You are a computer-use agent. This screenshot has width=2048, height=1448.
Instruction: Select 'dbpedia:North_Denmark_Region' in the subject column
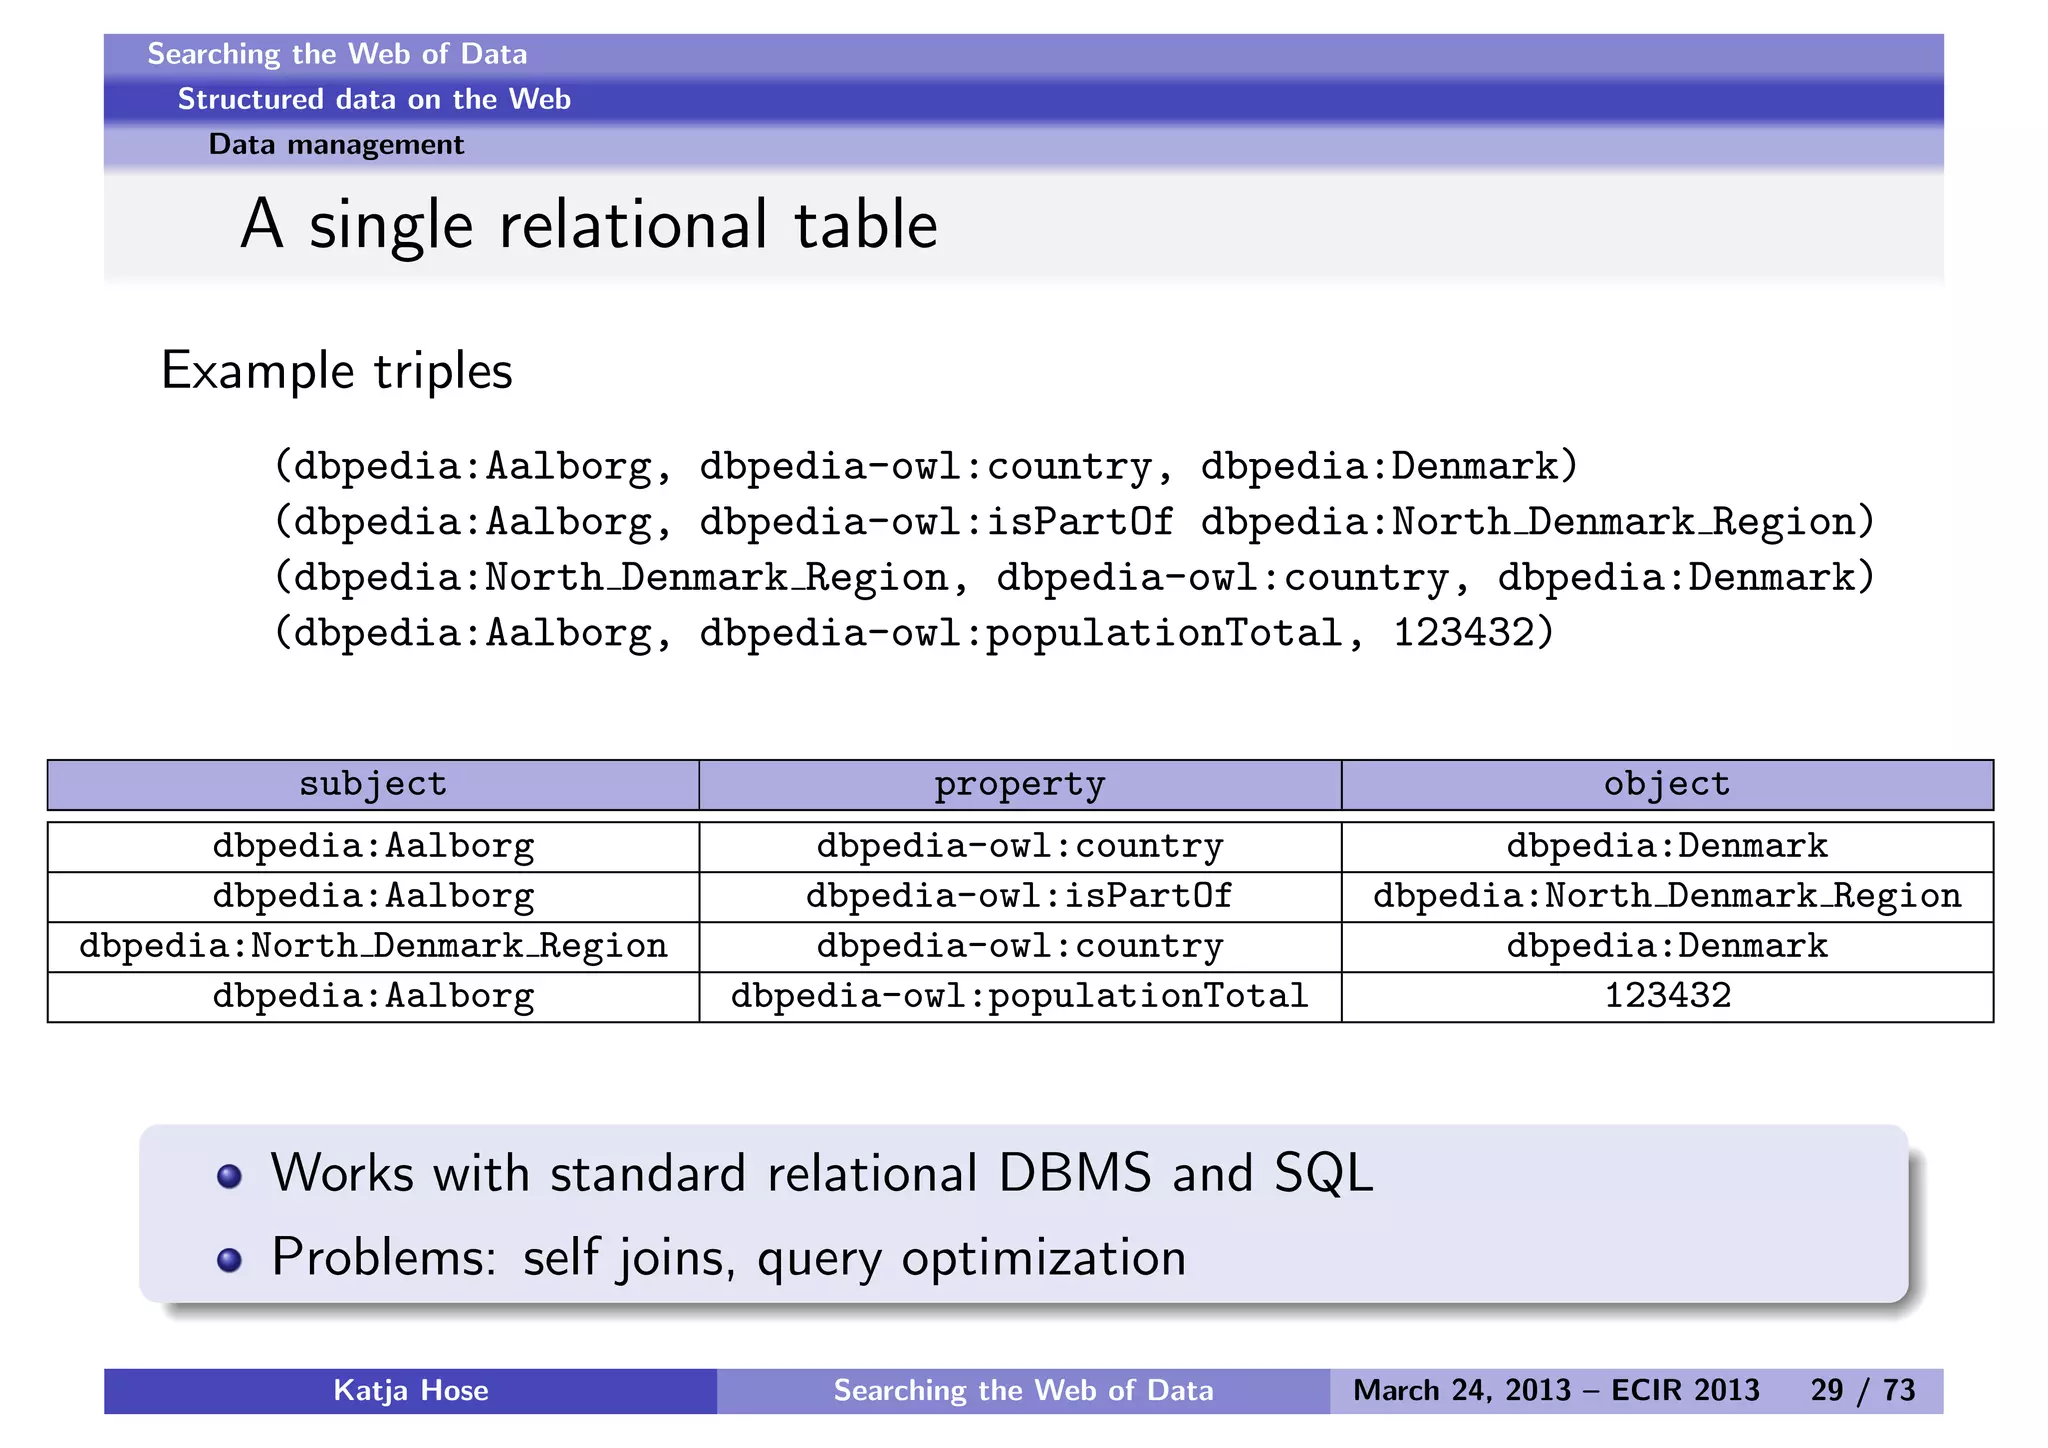click(x=373, y=947)
